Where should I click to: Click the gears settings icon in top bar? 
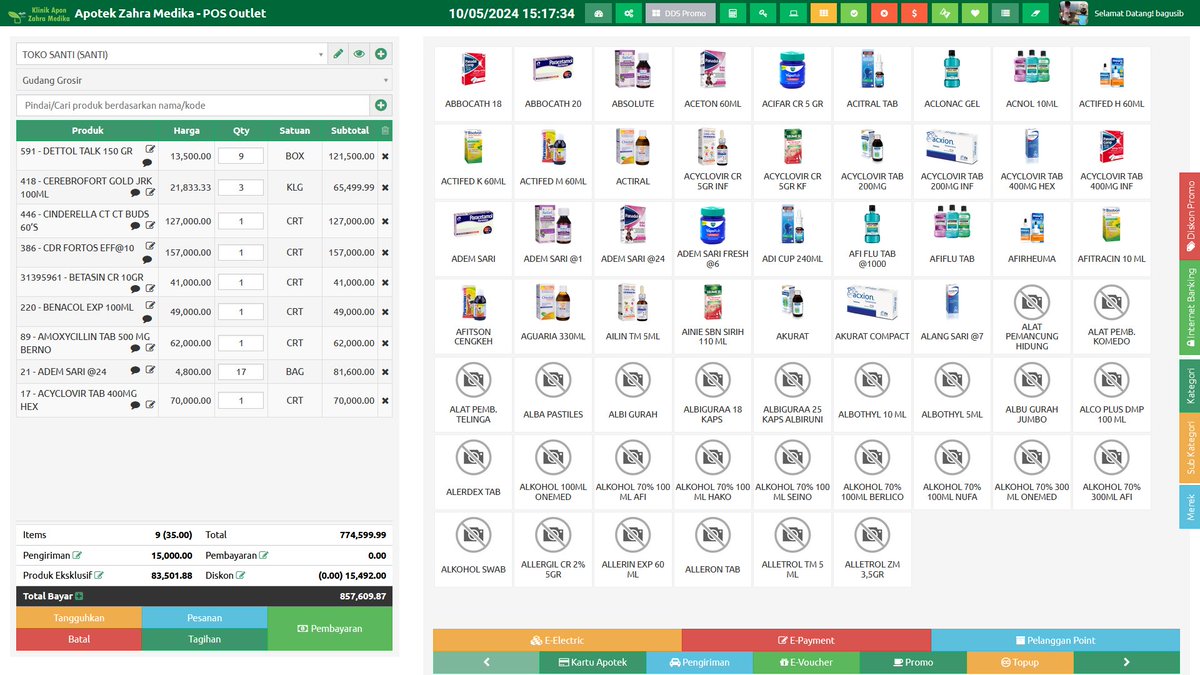[628, 14]
